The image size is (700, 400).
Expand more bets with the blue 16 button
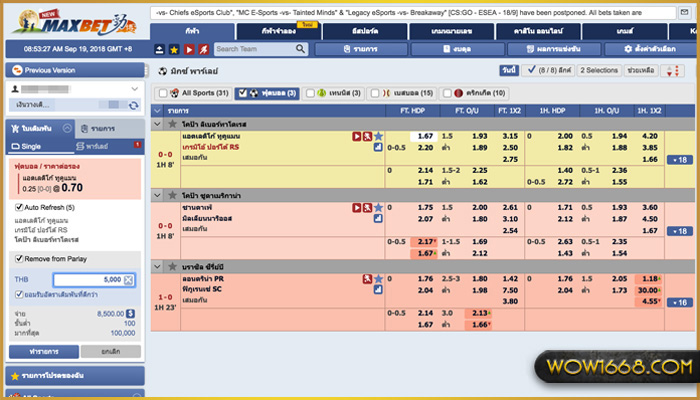pos(681,302)
